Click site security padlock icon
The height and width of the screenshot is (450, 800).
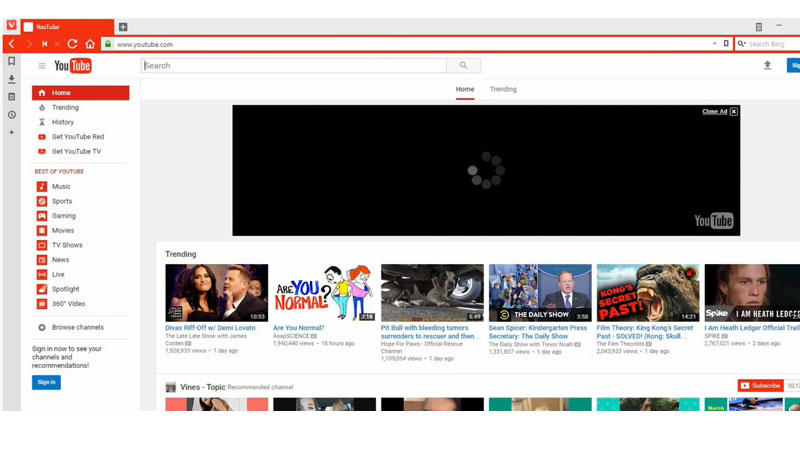pos(108,44)
